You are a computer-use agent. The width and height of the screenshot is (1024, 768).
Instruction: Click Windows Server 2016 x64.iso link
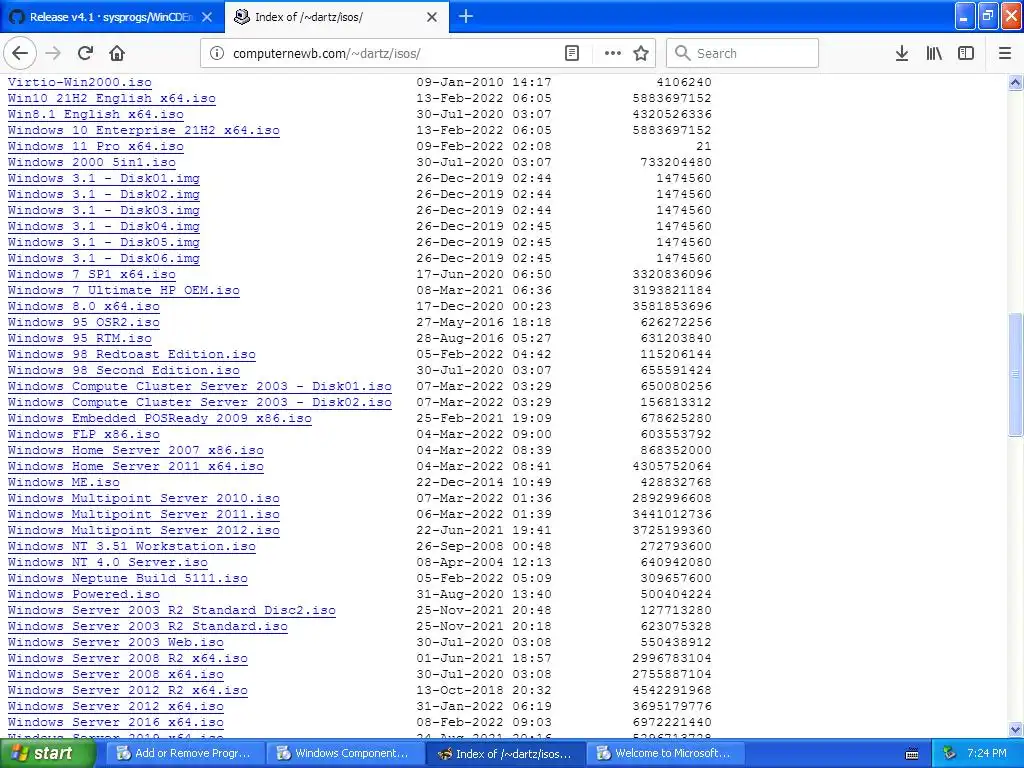116,722
